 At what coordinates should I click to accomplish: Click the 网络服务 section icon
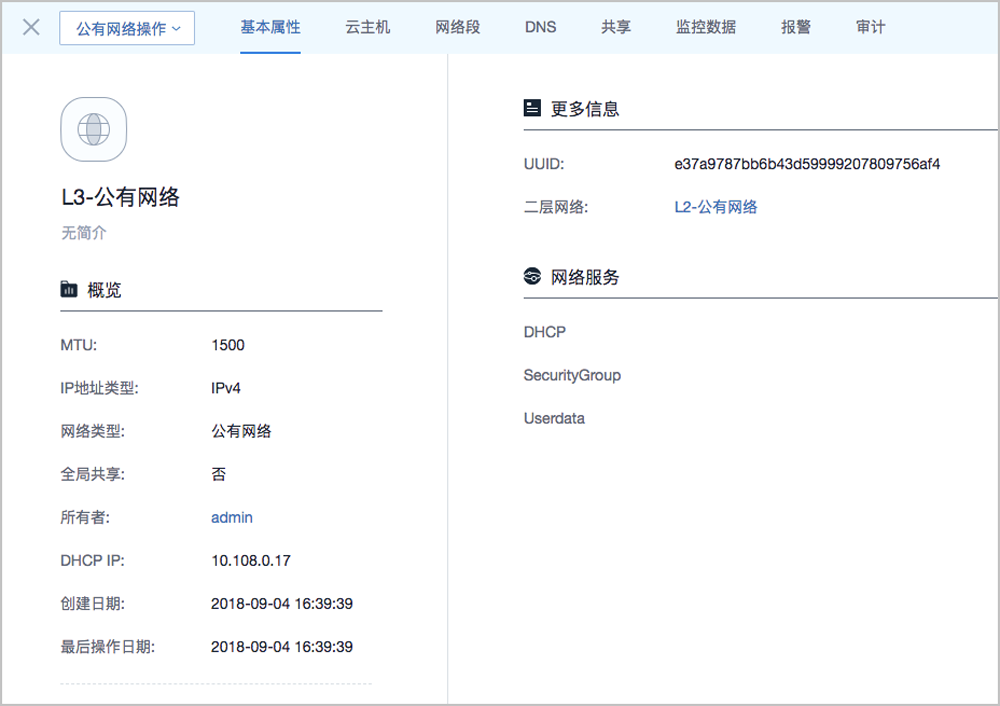[x=532, y=277]
